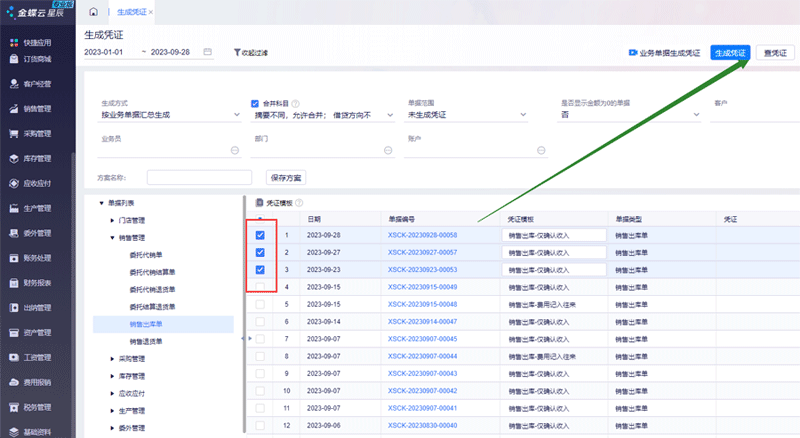Select 销售出库单 in the tree
Viewport: 800px width, 438px height.
(146, 324)
